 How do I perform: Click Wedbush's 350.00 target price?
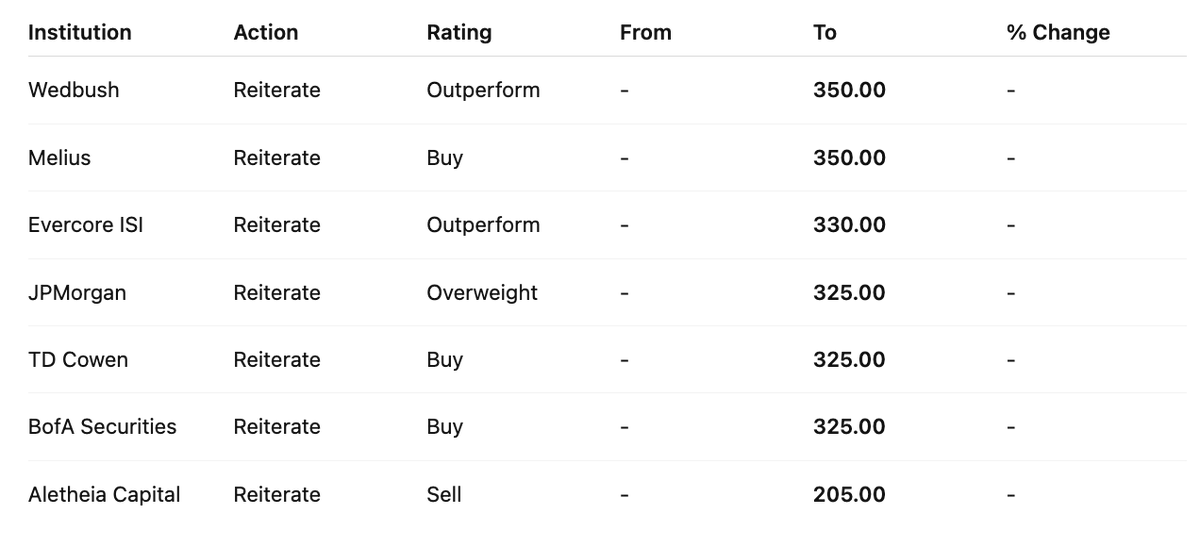click(x=849, y=90)
